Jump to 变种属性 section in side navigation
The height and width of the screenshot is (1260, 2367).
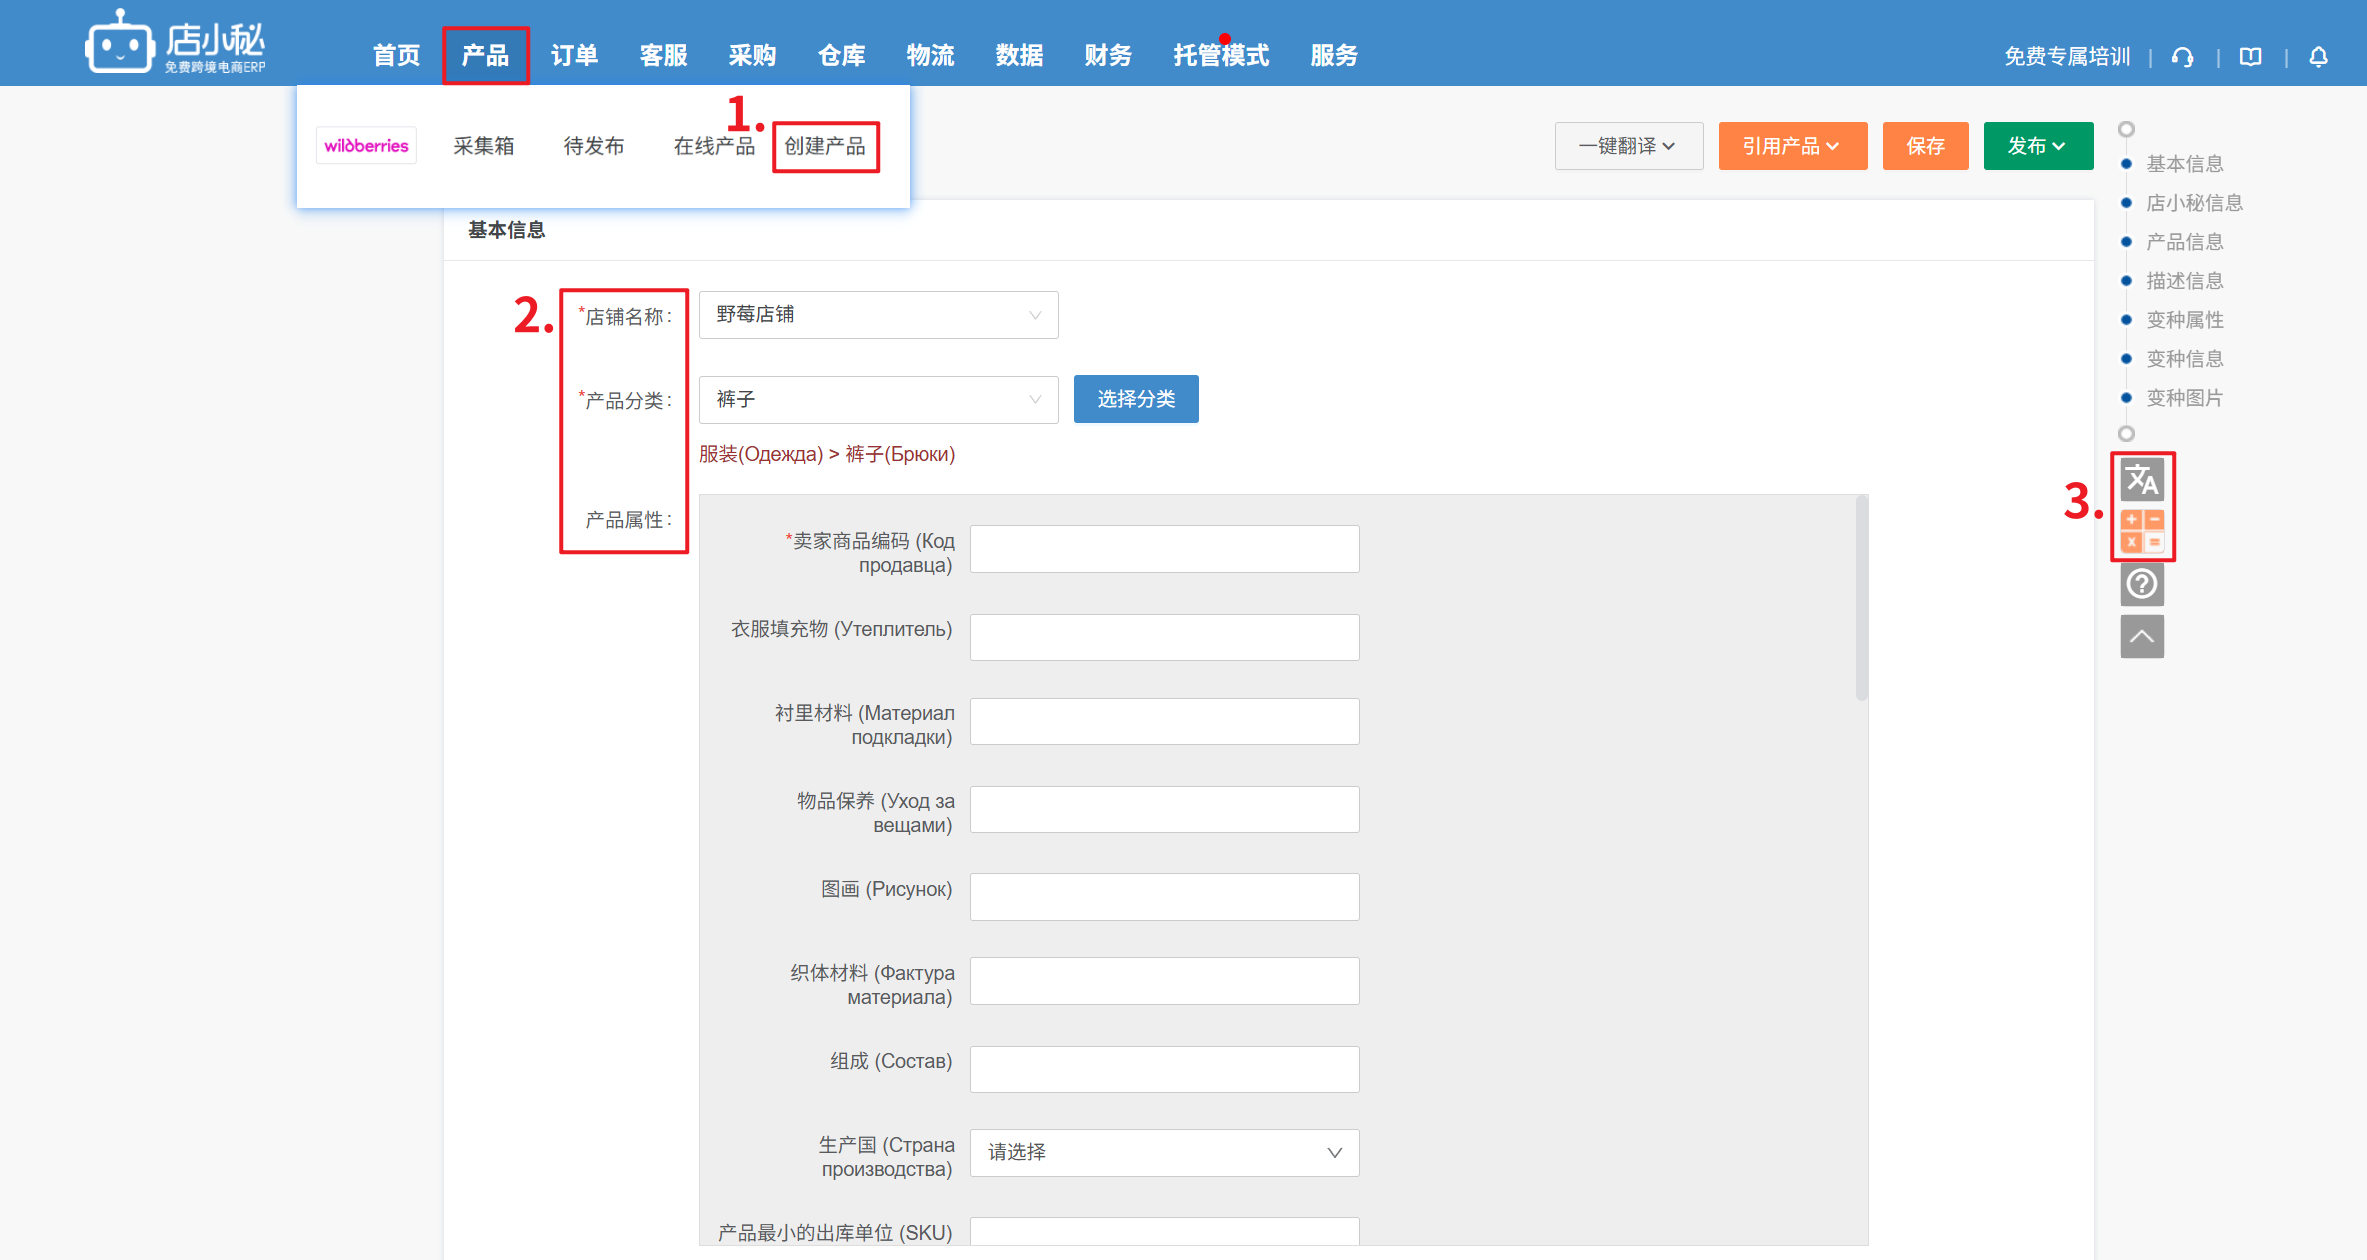(2184, 320)
